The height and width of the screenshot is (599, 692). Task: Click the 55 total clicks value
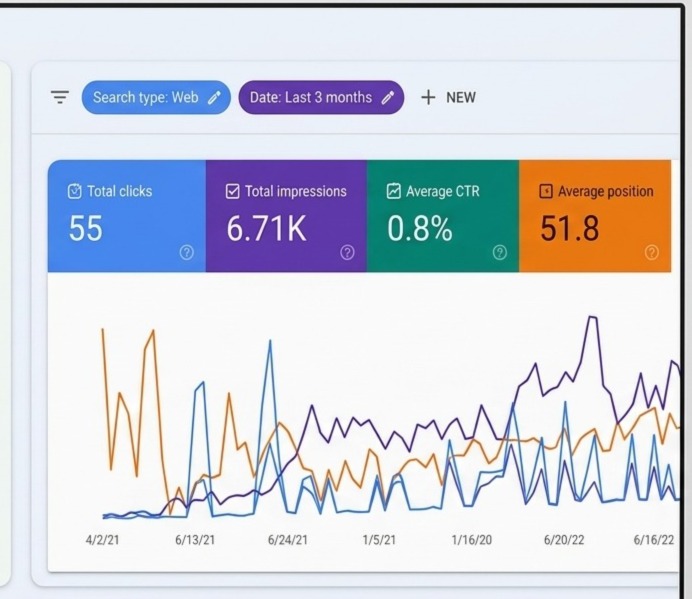[x=86, y=229]
